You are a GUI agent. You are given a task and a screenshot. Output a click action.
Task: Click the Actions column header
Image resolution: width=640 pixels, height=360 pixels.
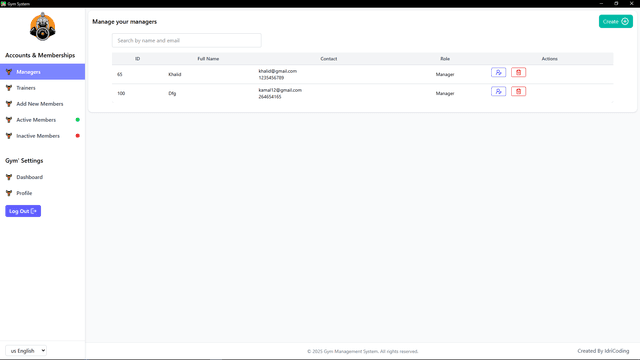tap(549, 59)
